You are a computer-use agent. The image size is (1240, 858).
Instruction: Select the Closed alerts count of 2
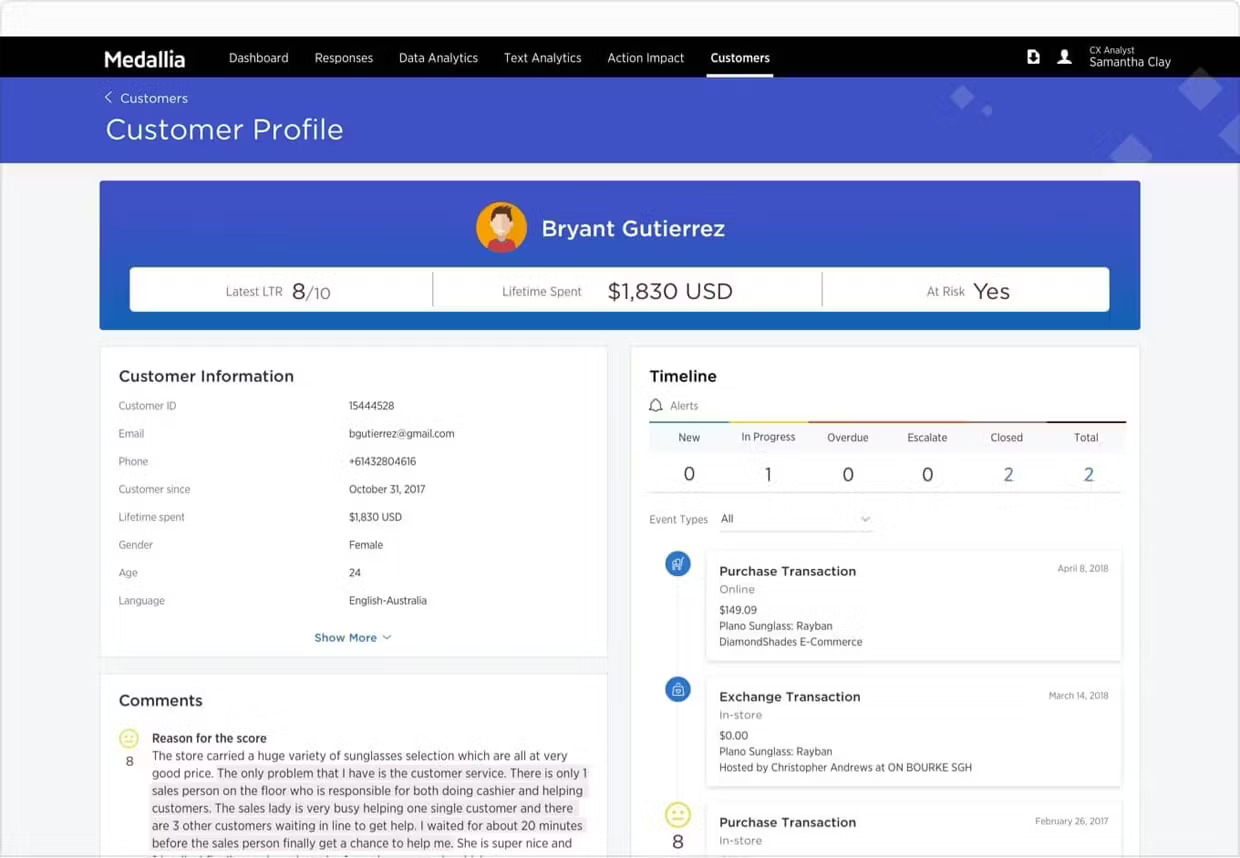point(1007,474)
